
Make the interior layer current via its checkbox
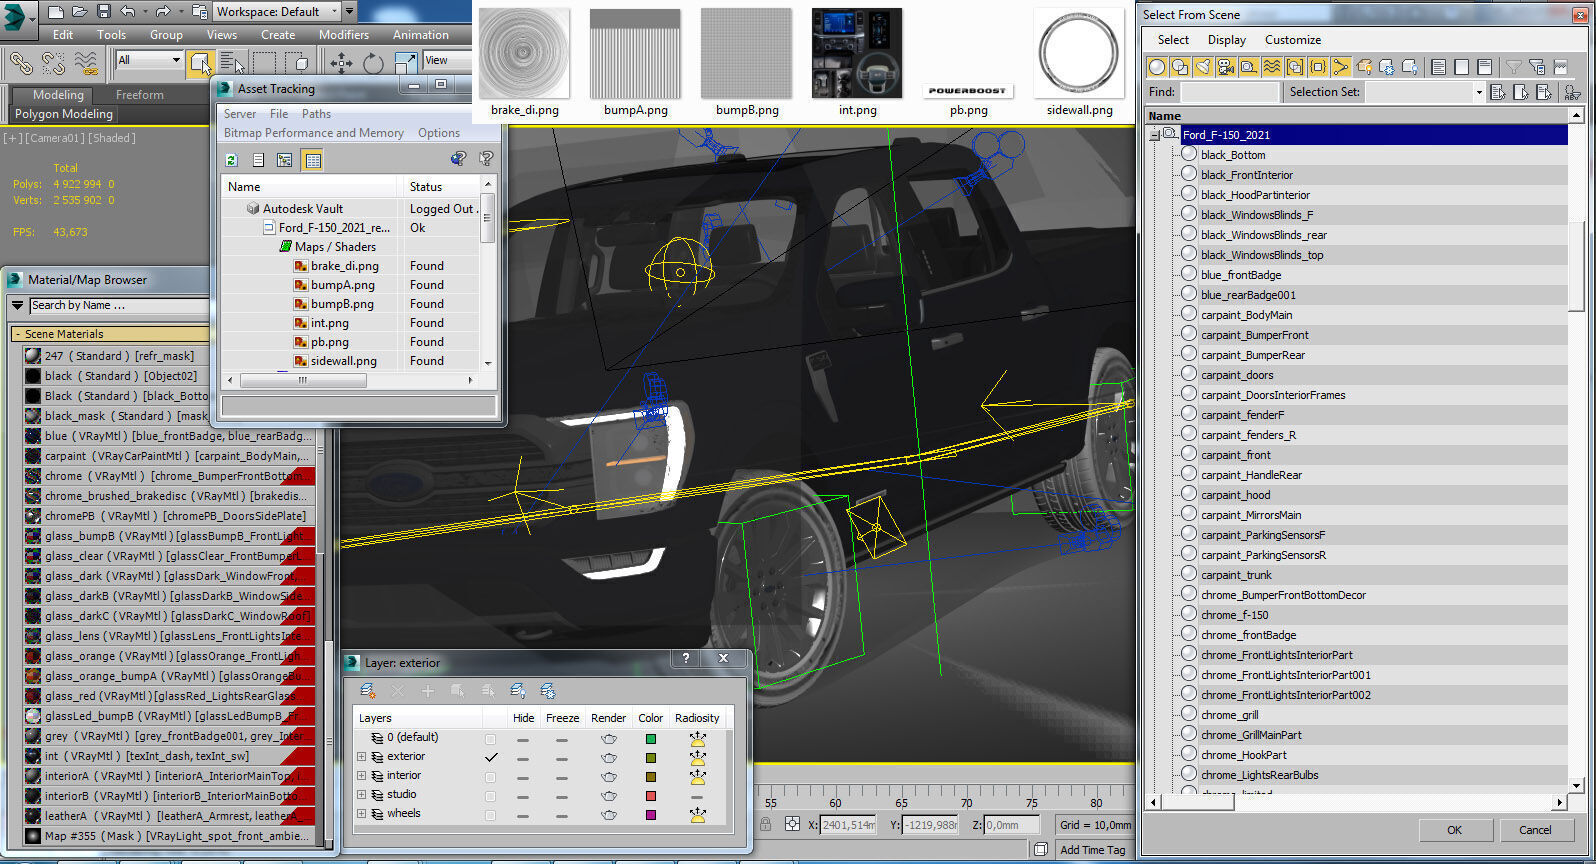coord(490,776)
